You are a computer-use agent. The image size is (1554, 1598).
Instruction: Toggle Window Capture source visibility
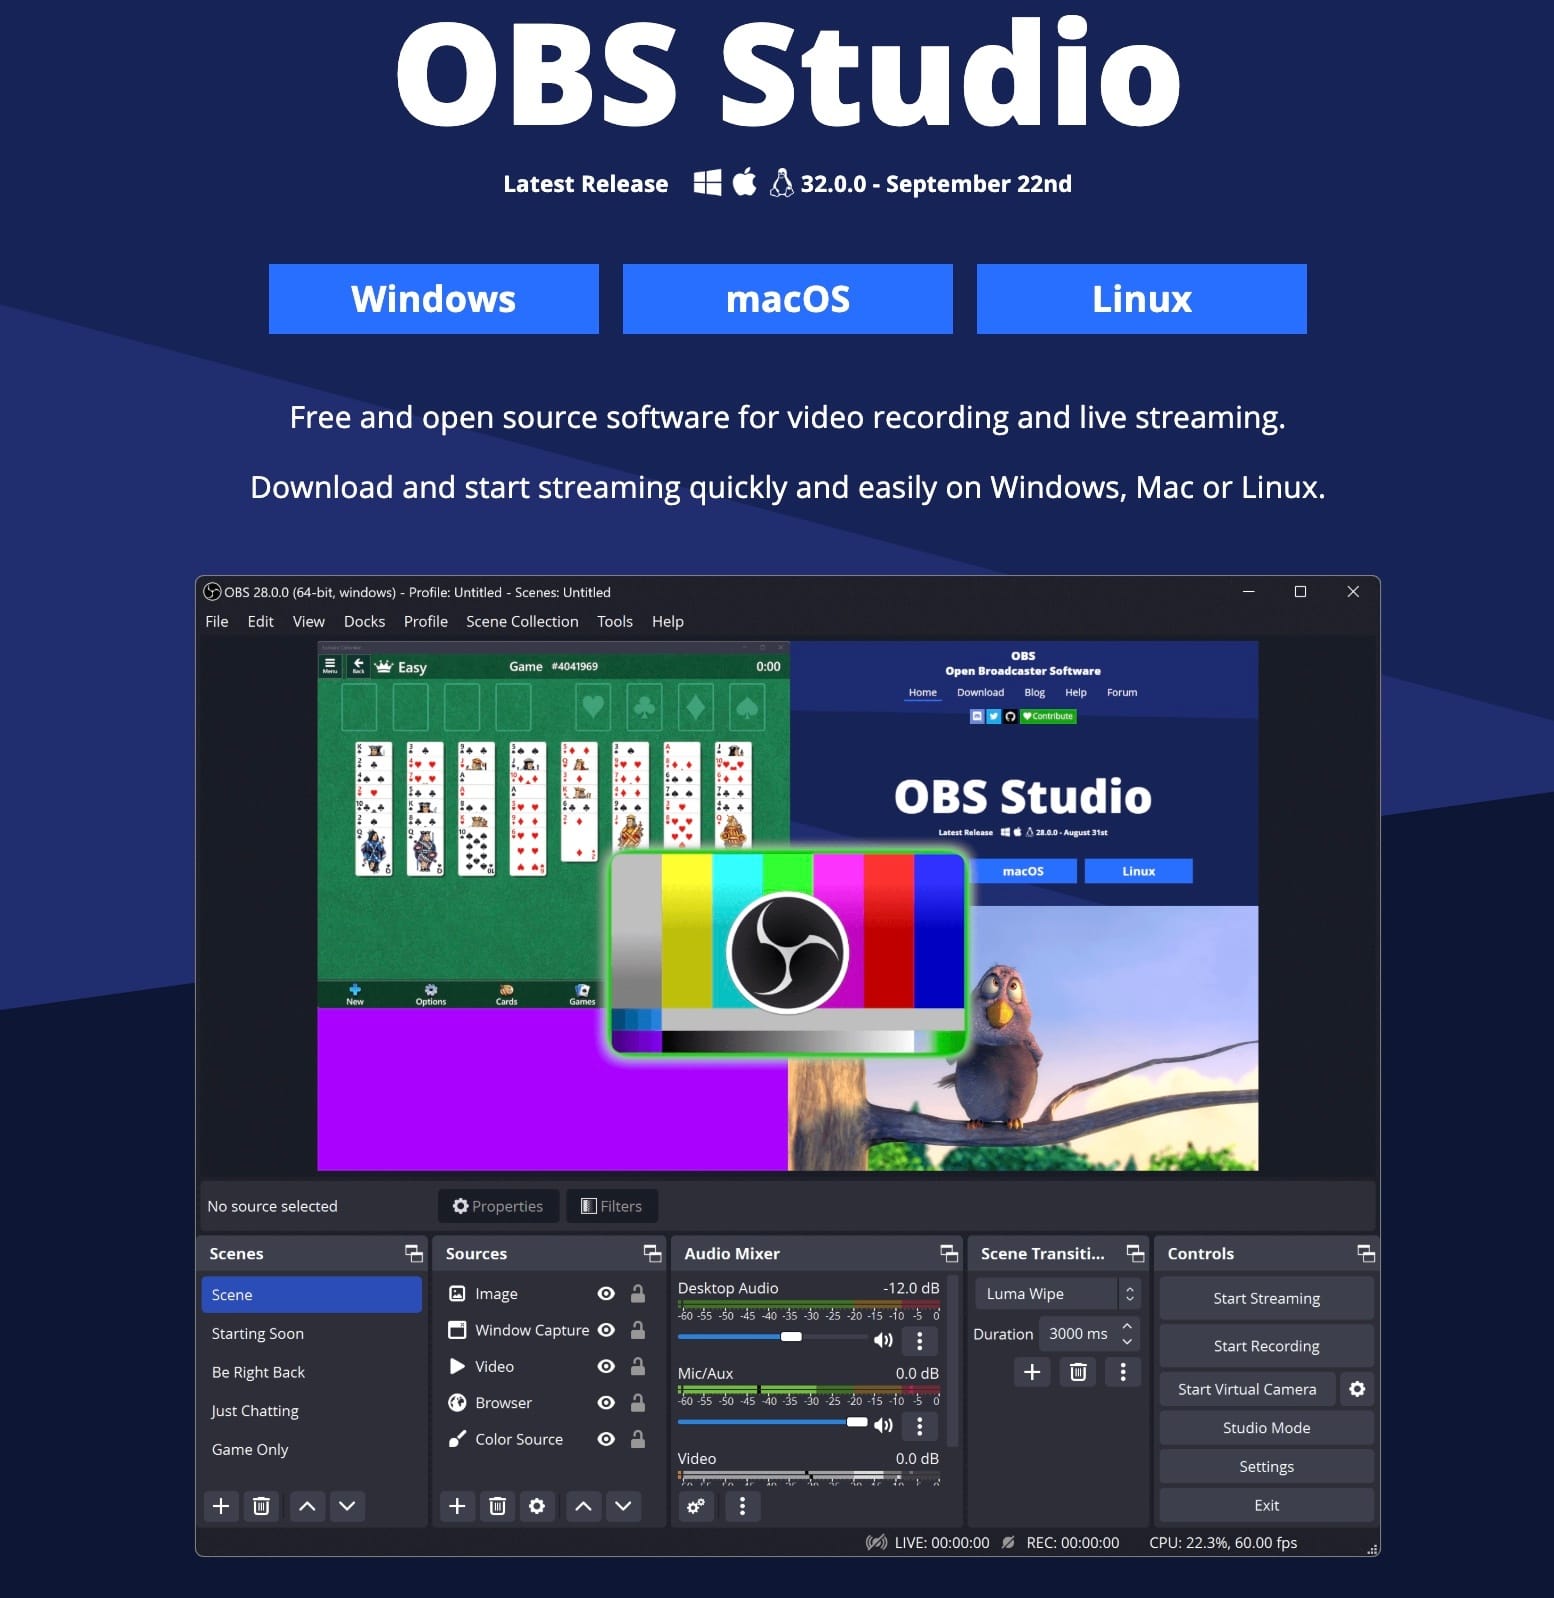[x=606, y=1330]
